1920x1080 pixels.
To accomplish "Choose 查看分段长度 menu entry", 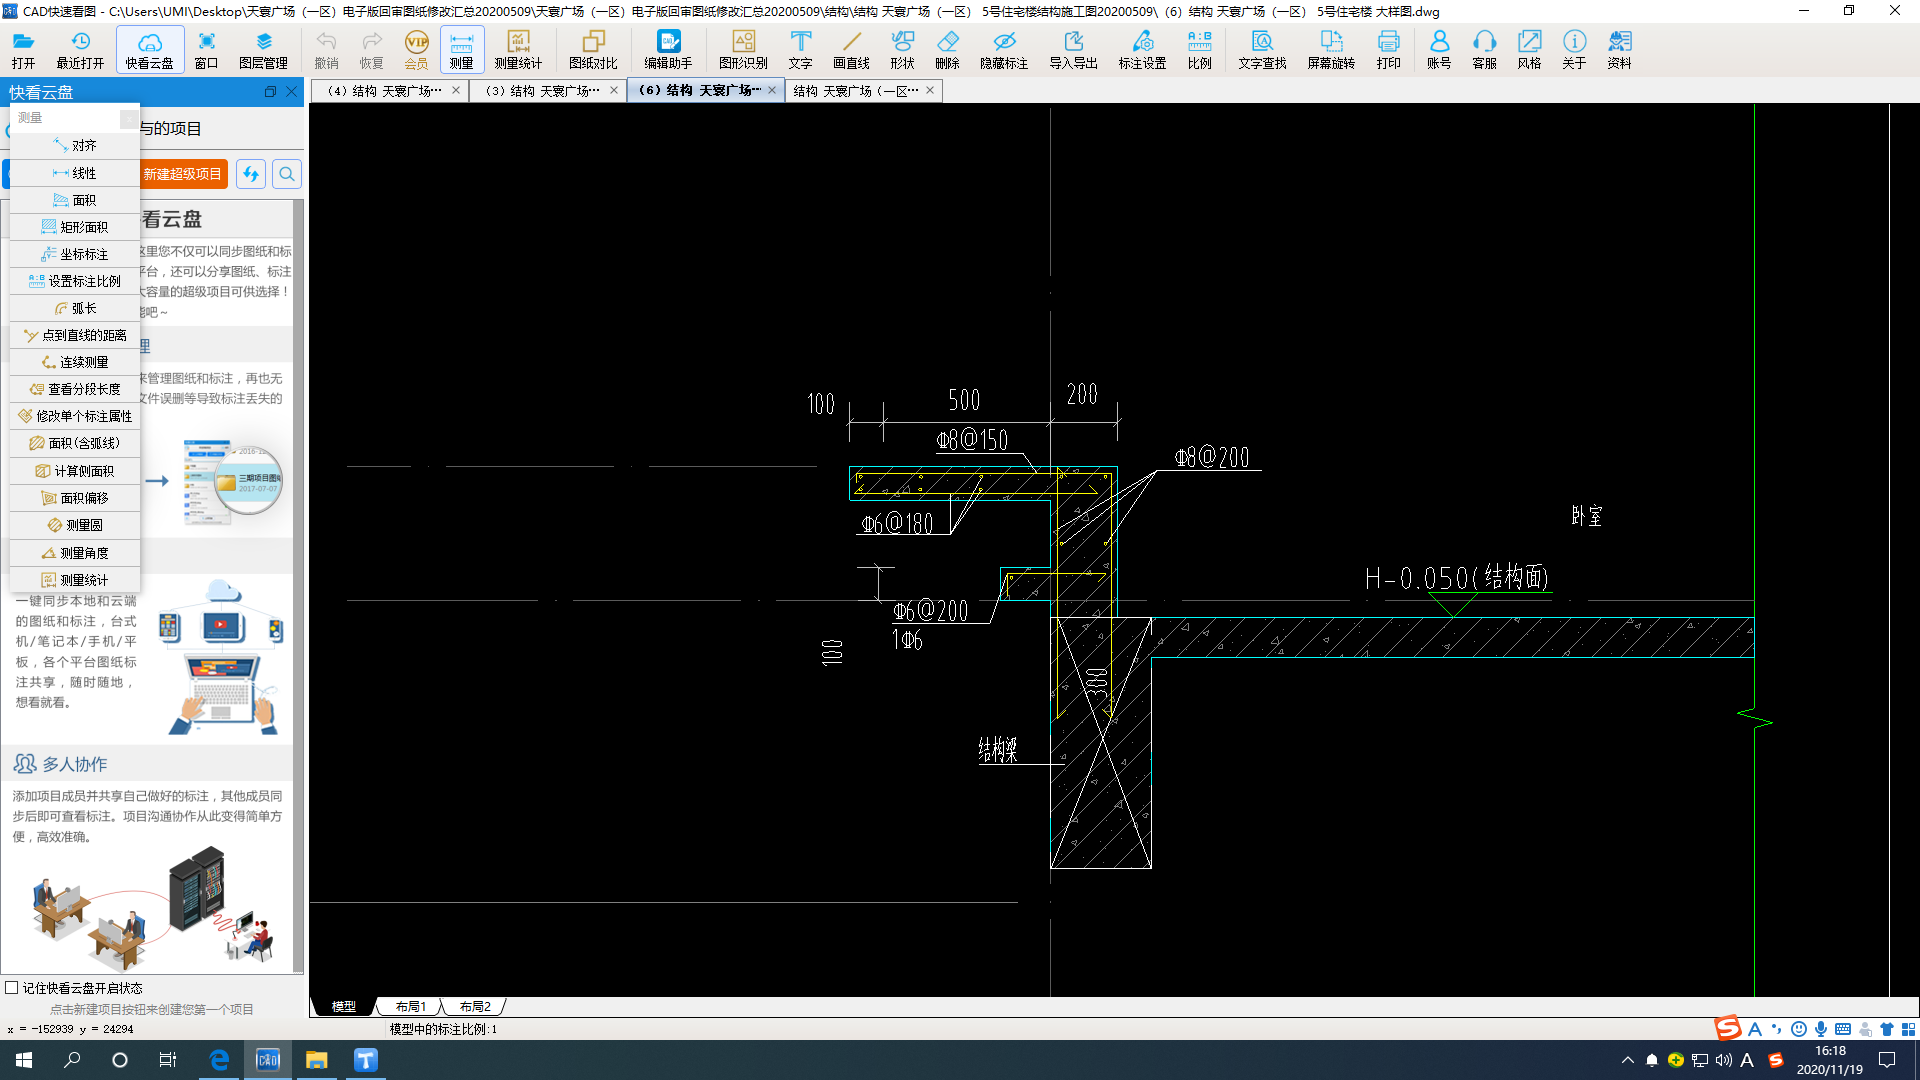I will tap(75, 389).
